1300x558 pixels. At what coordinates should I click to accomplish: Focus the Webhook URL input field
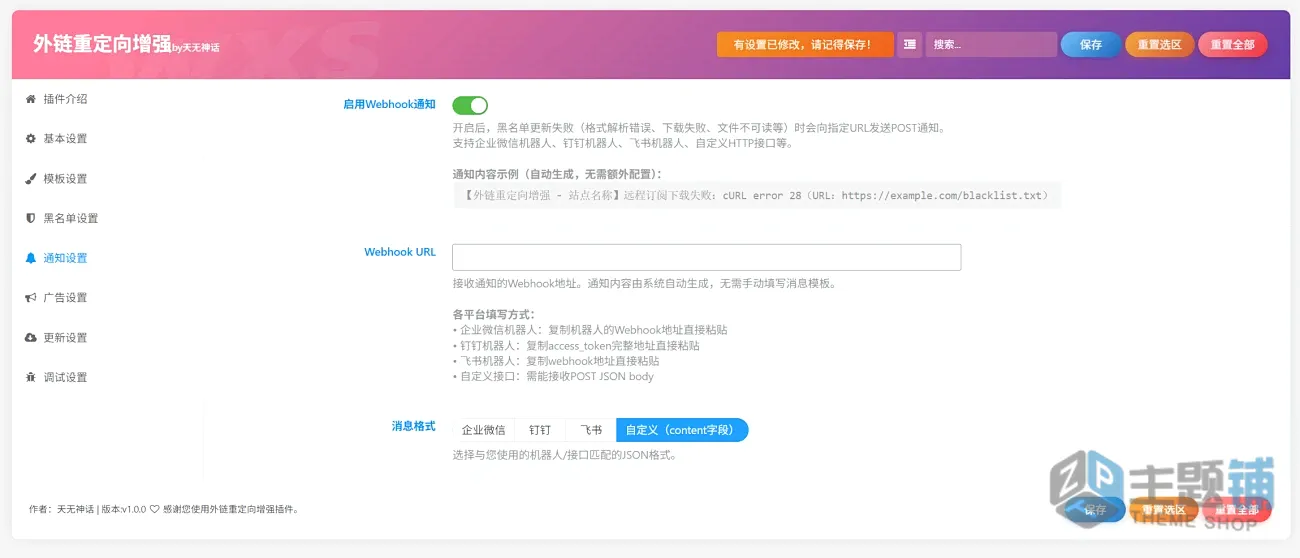(706, 257)
